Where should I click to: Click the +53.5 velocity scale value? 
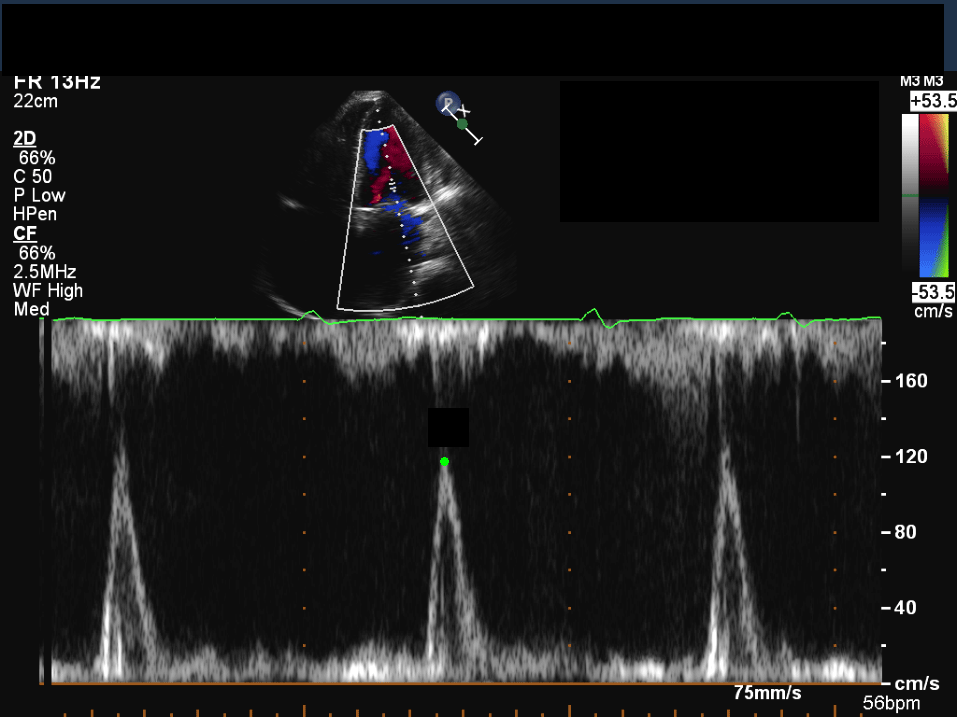[929, 101]
